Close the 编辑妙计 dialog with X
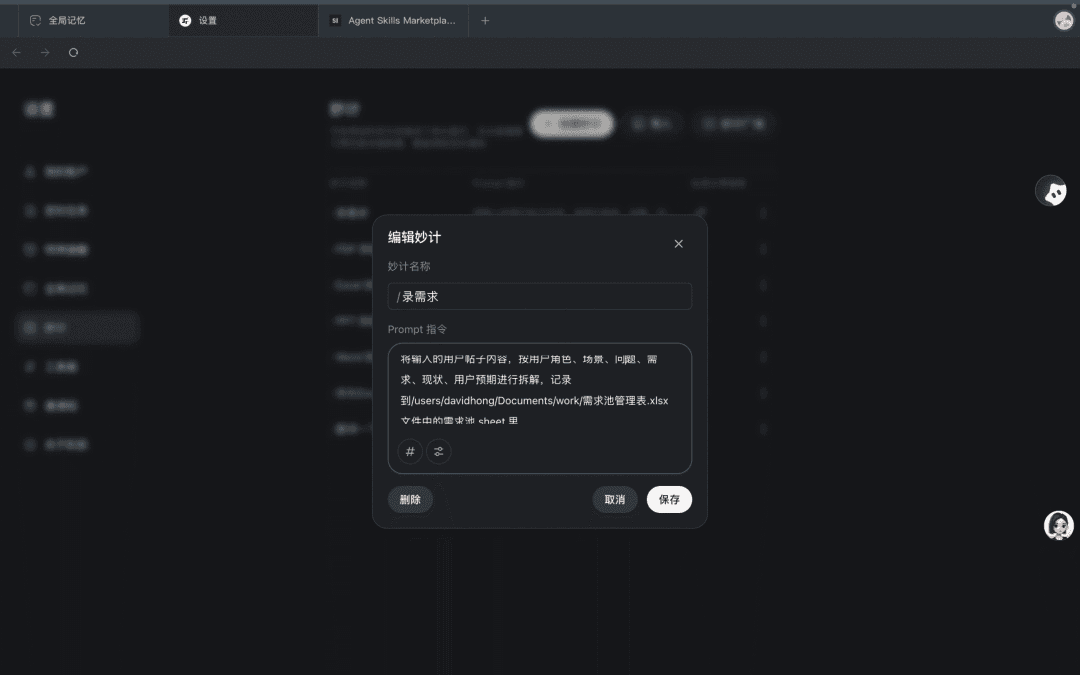Image resolution: width=1080 pixels, height=675 pixels. [x=678, y=244]
